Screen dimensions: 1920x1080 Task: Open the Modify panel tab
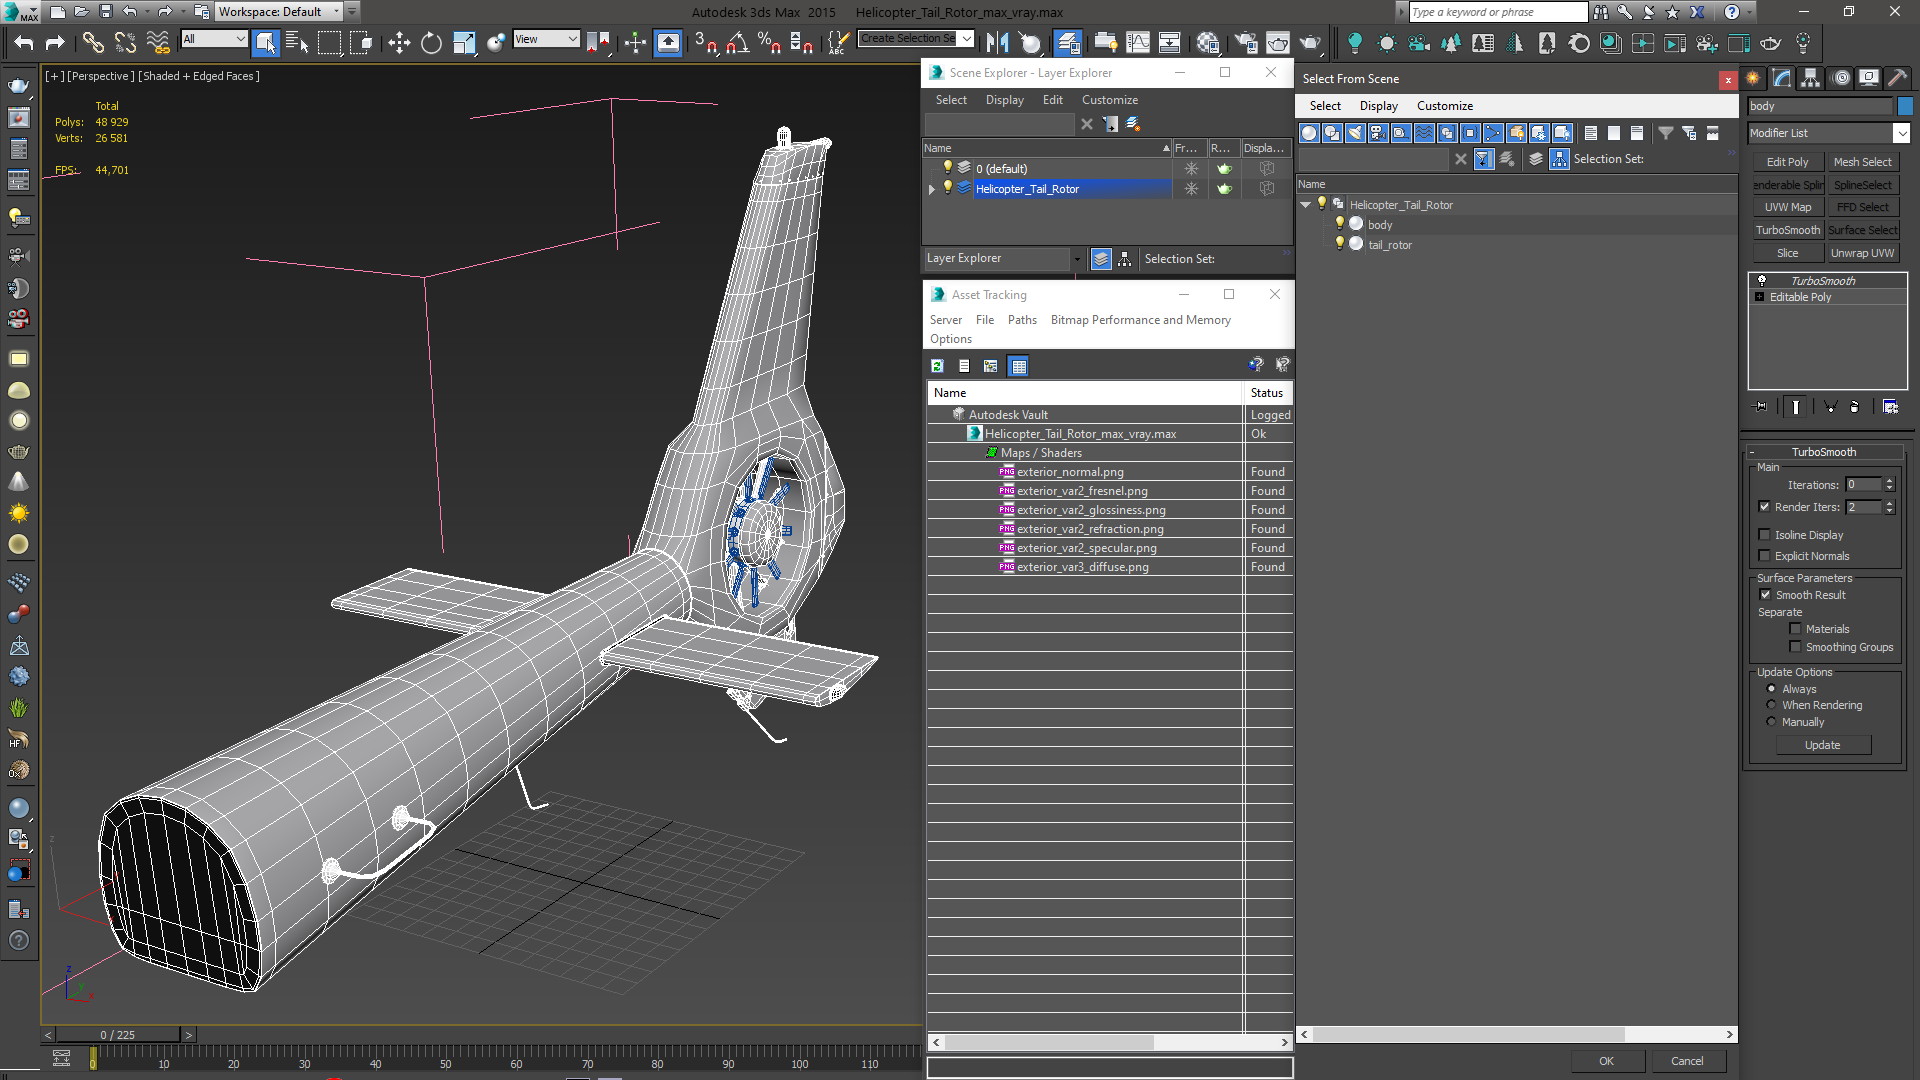(1782, 78)
